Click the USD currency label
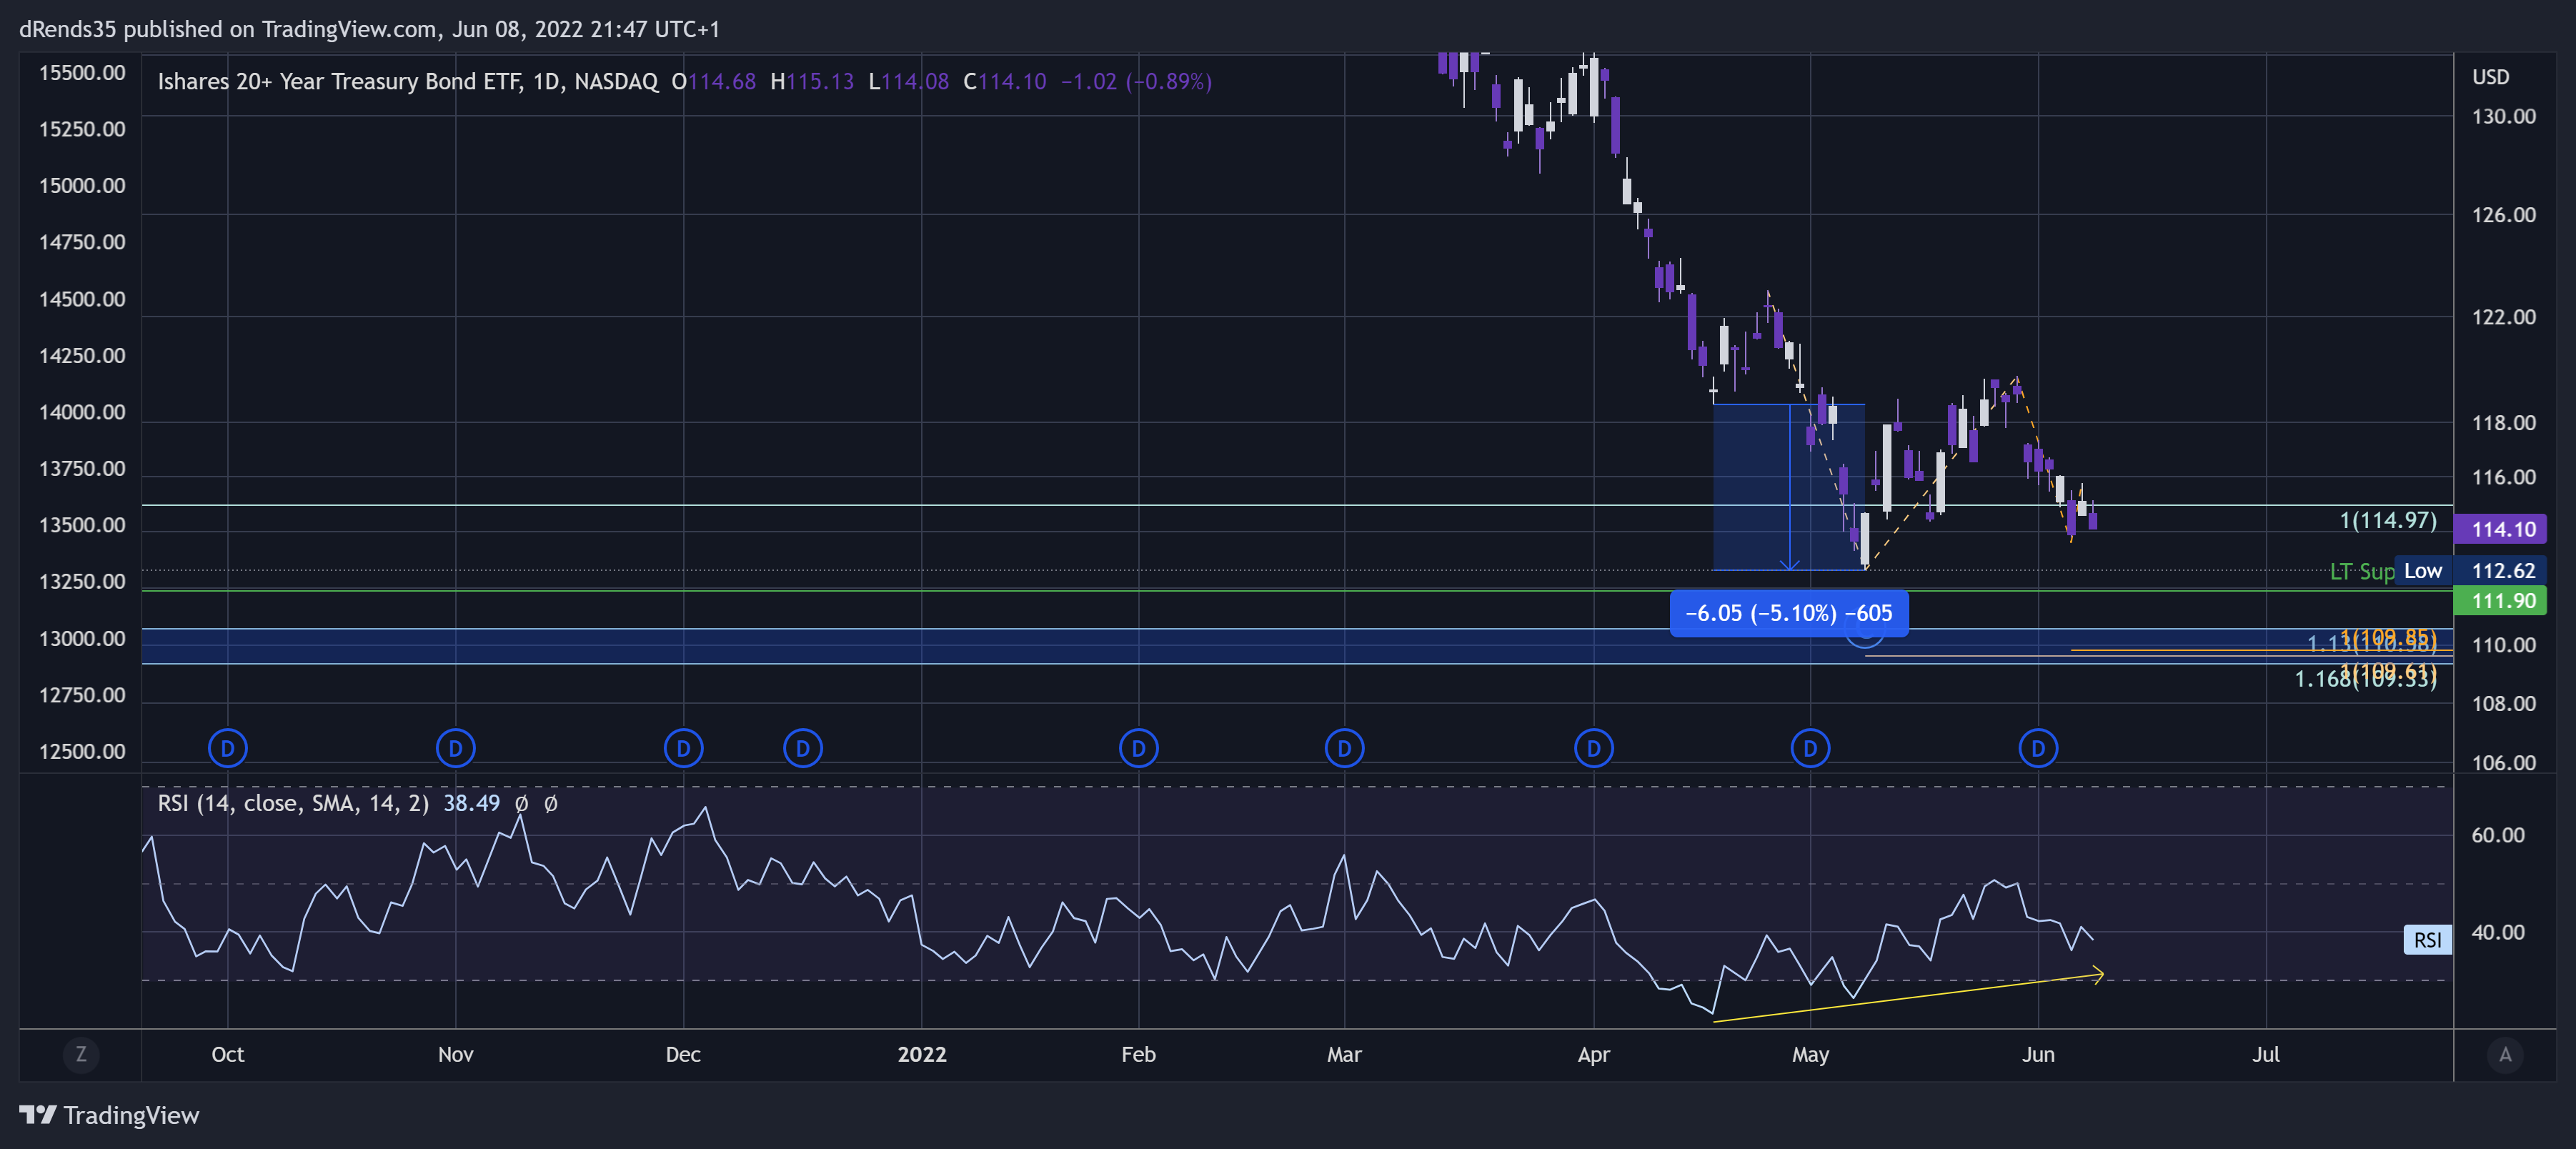Screen dimensions: 2576x1149 (x=2491, y=77)
